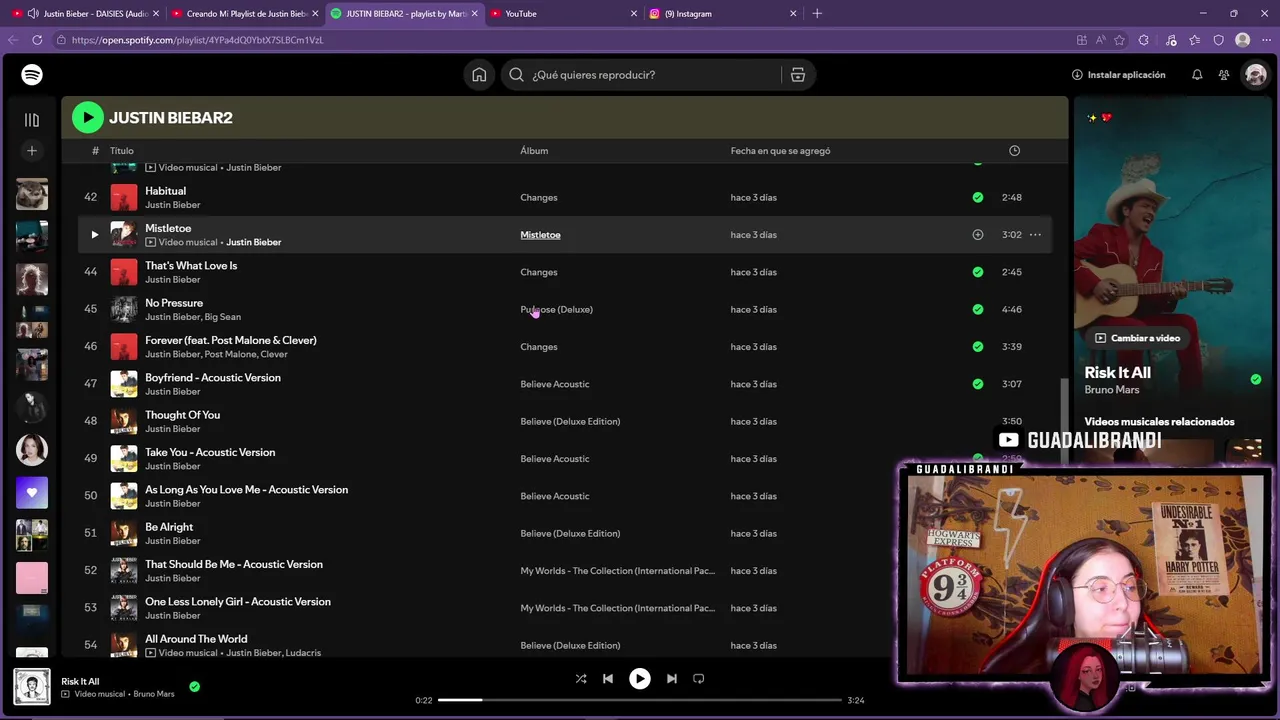1280x720 pixels.
Task: Open the pink cover playlist in sidebar
Action: click(32, 579)
